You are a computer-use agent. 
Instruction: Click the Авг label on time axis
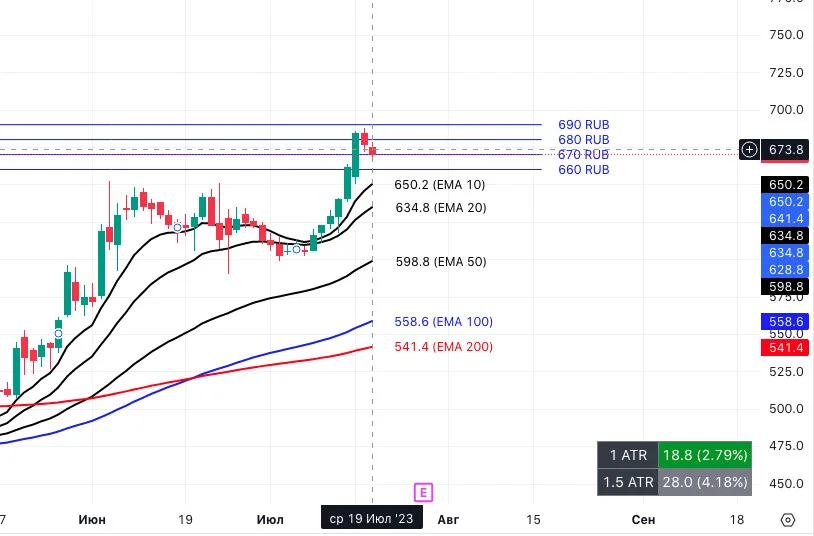(x=448, y=520)
